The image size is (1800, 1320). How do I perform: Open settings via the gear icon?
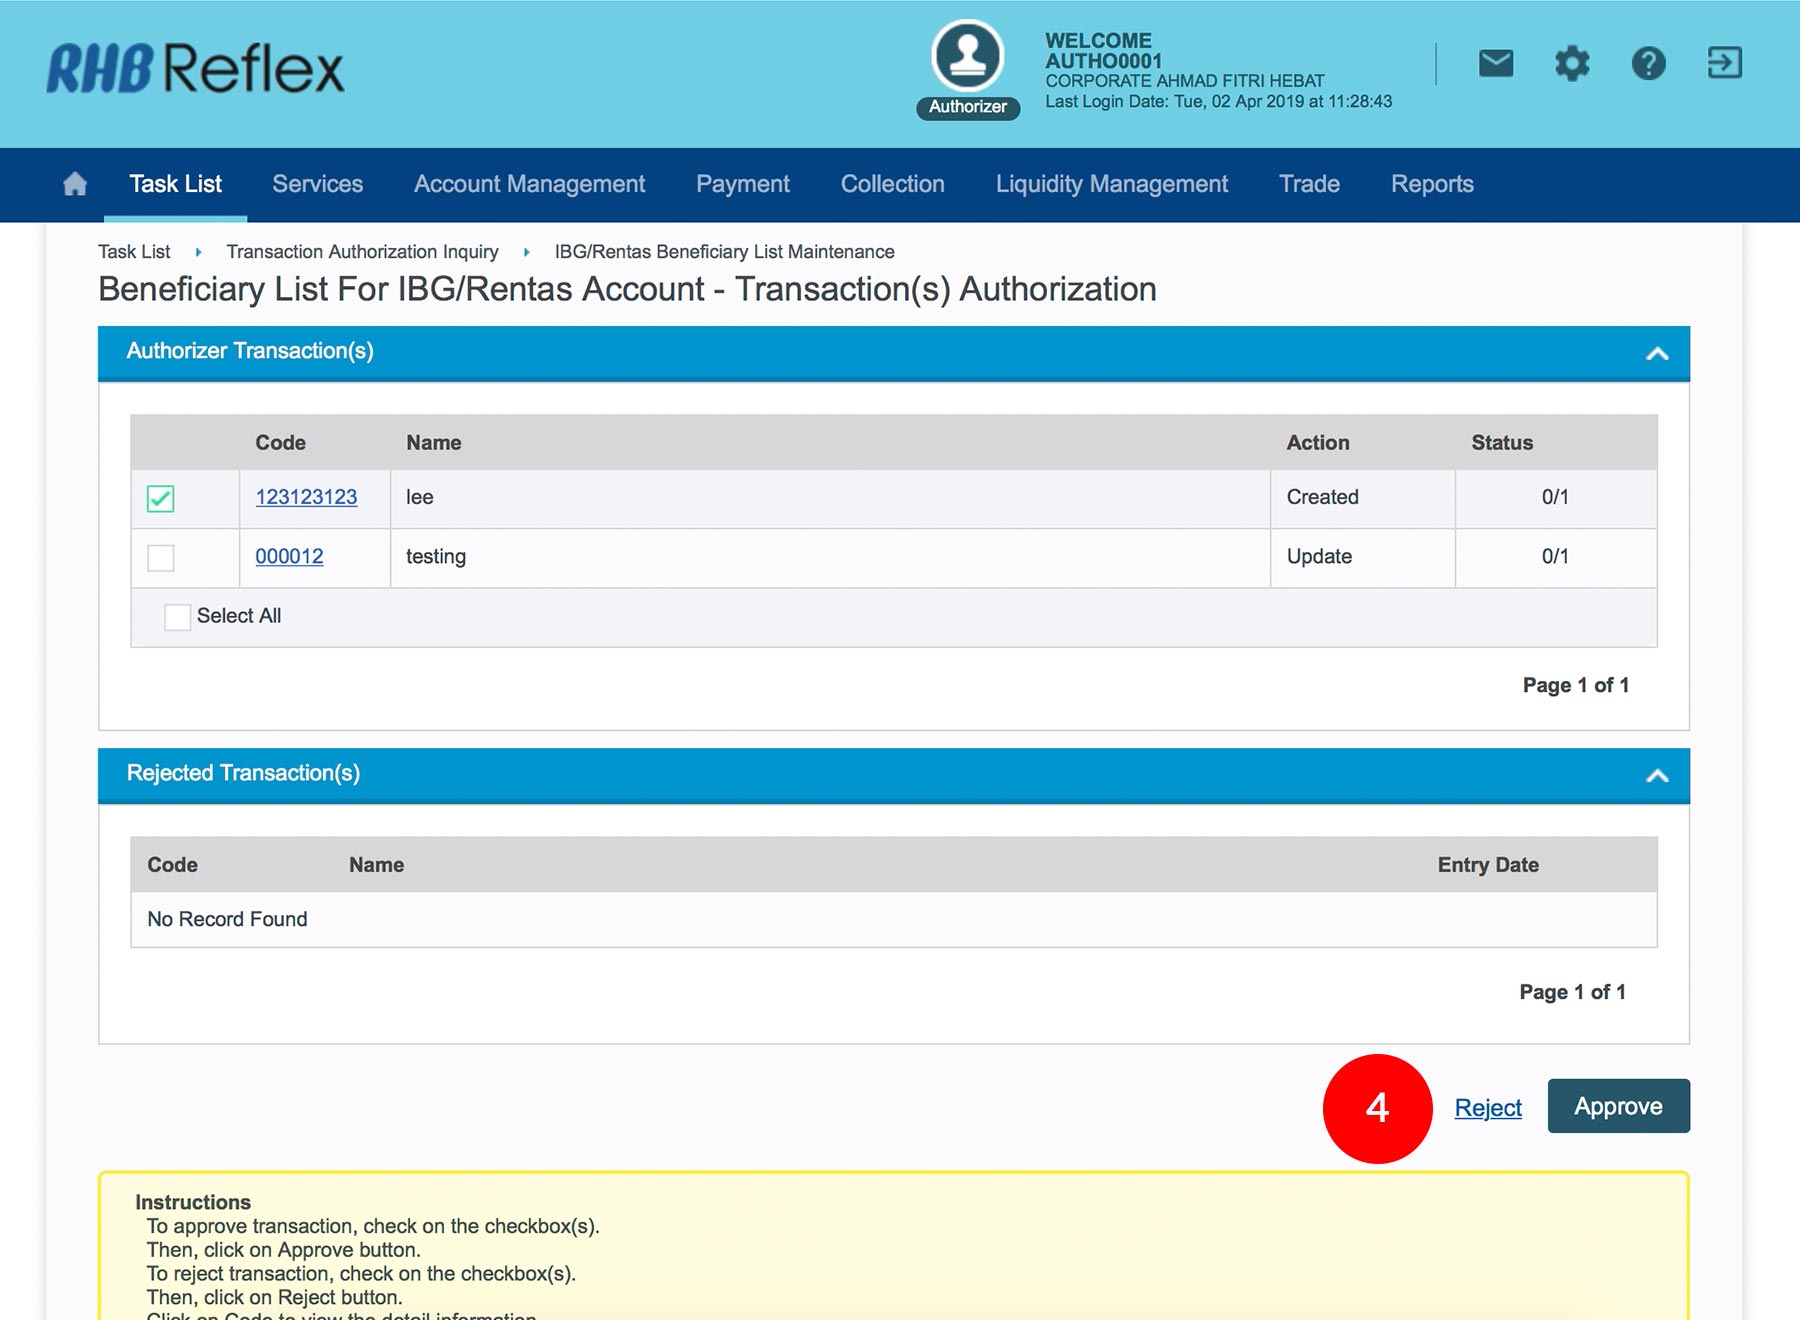point(1571,64)
